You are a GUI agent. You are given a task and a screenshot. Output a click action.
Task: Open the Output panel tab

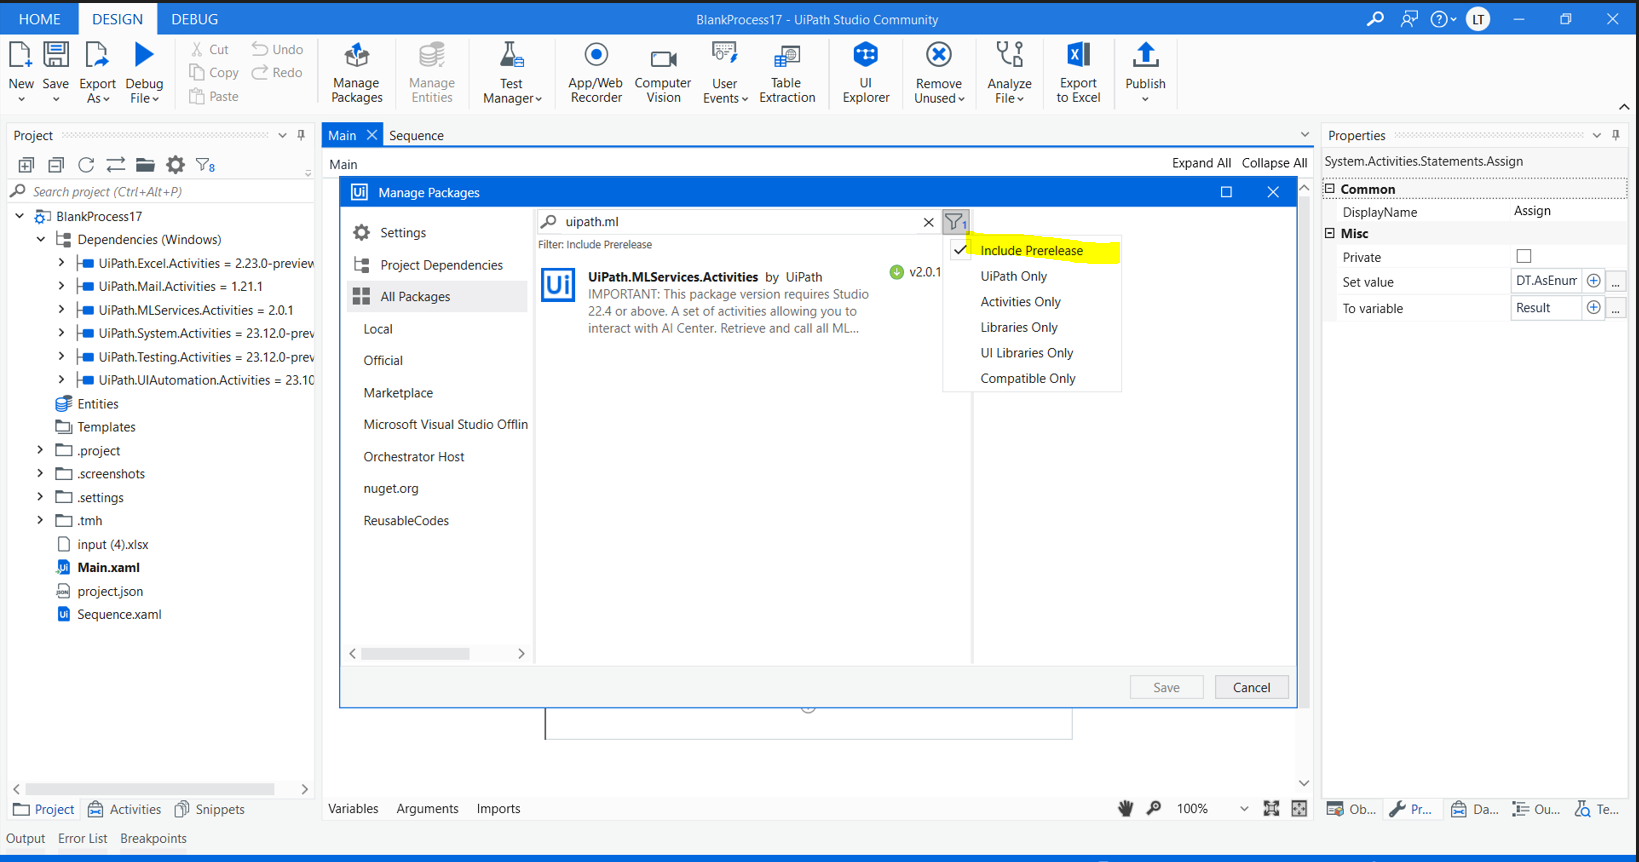coord(26,839)
